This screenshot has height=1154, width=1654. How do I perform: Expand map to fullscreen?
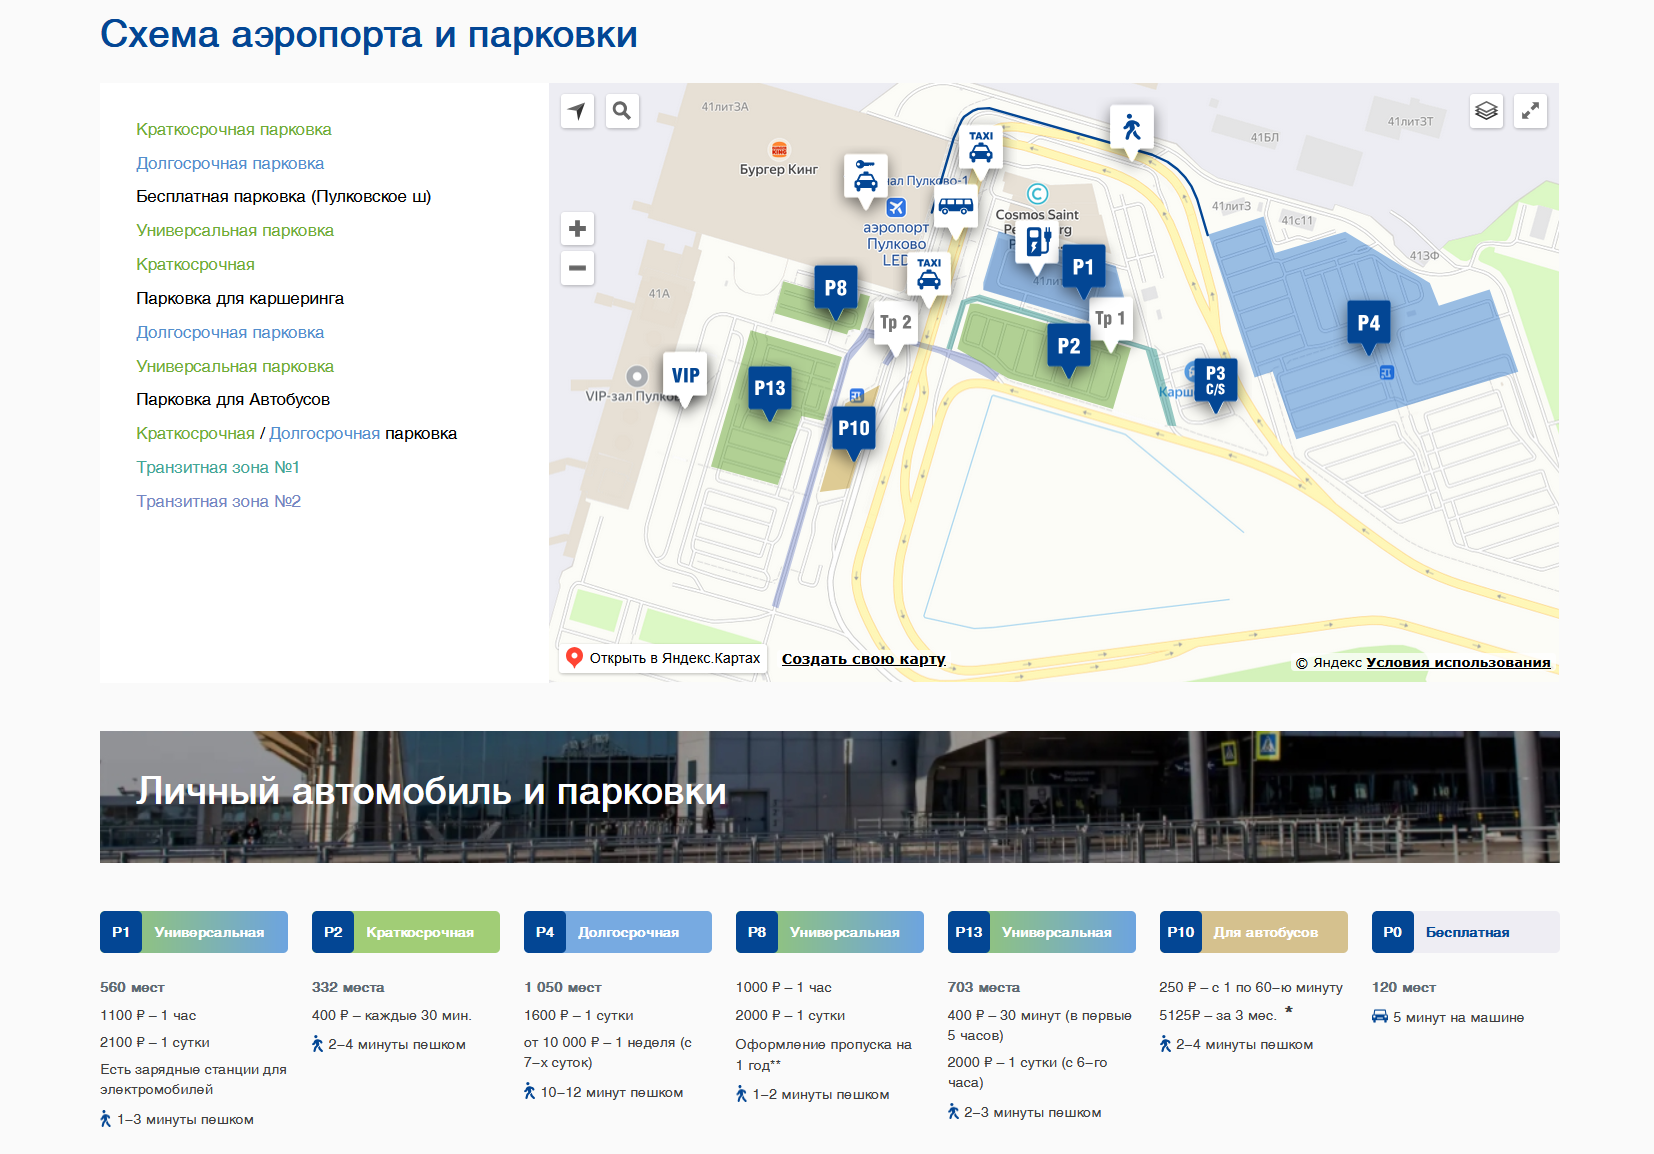[x=1530, y=111]
